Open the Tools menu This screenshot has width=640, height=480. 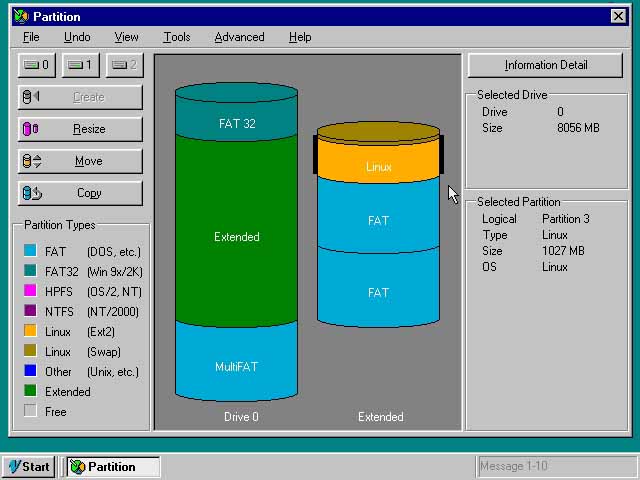tap(176, 37)
